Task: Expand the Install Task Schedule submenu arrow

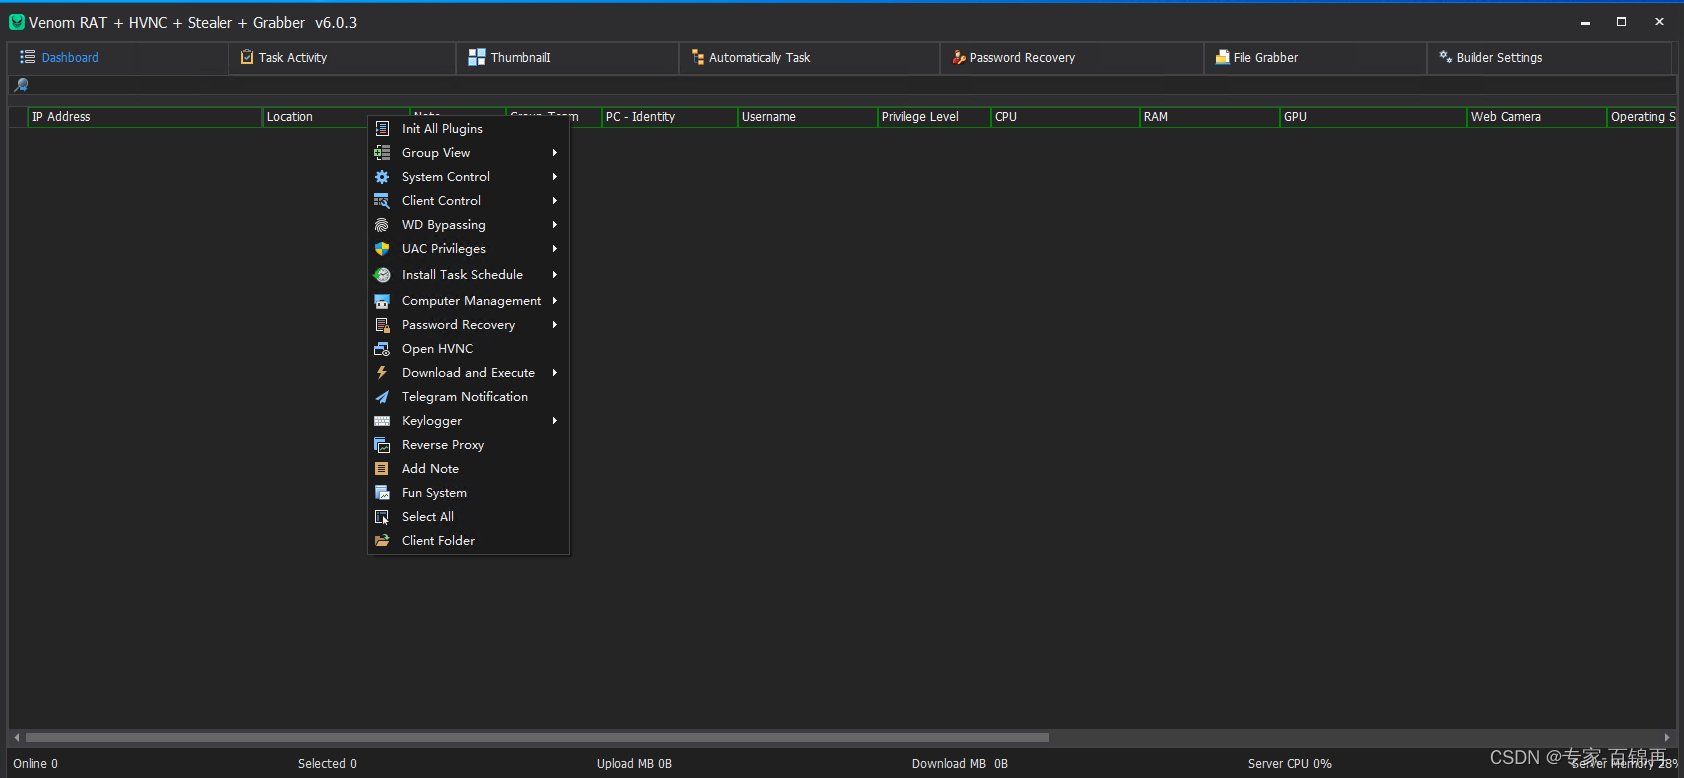Action: tap(554, 275)
